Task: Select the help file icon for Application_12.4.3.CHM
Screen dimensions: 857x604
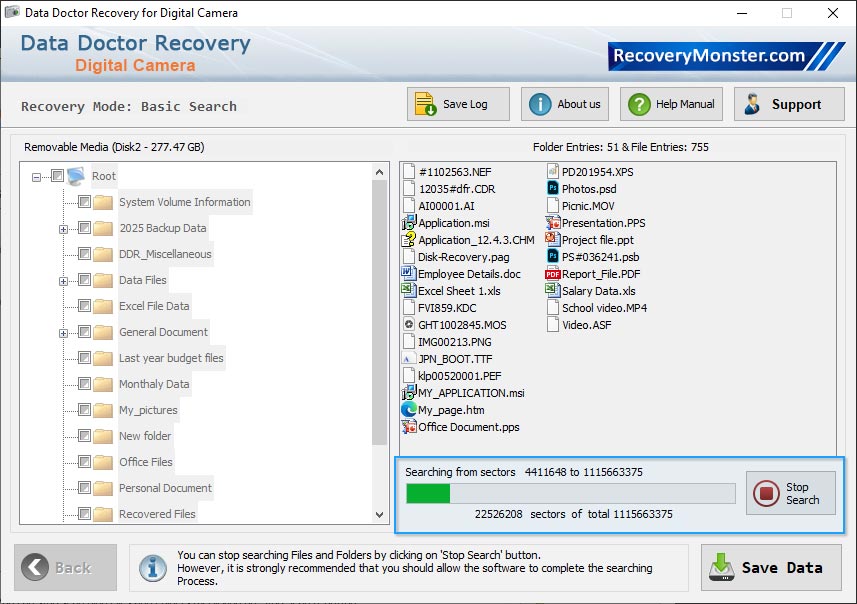Action: pyautogui.click(x=409, y=239)
